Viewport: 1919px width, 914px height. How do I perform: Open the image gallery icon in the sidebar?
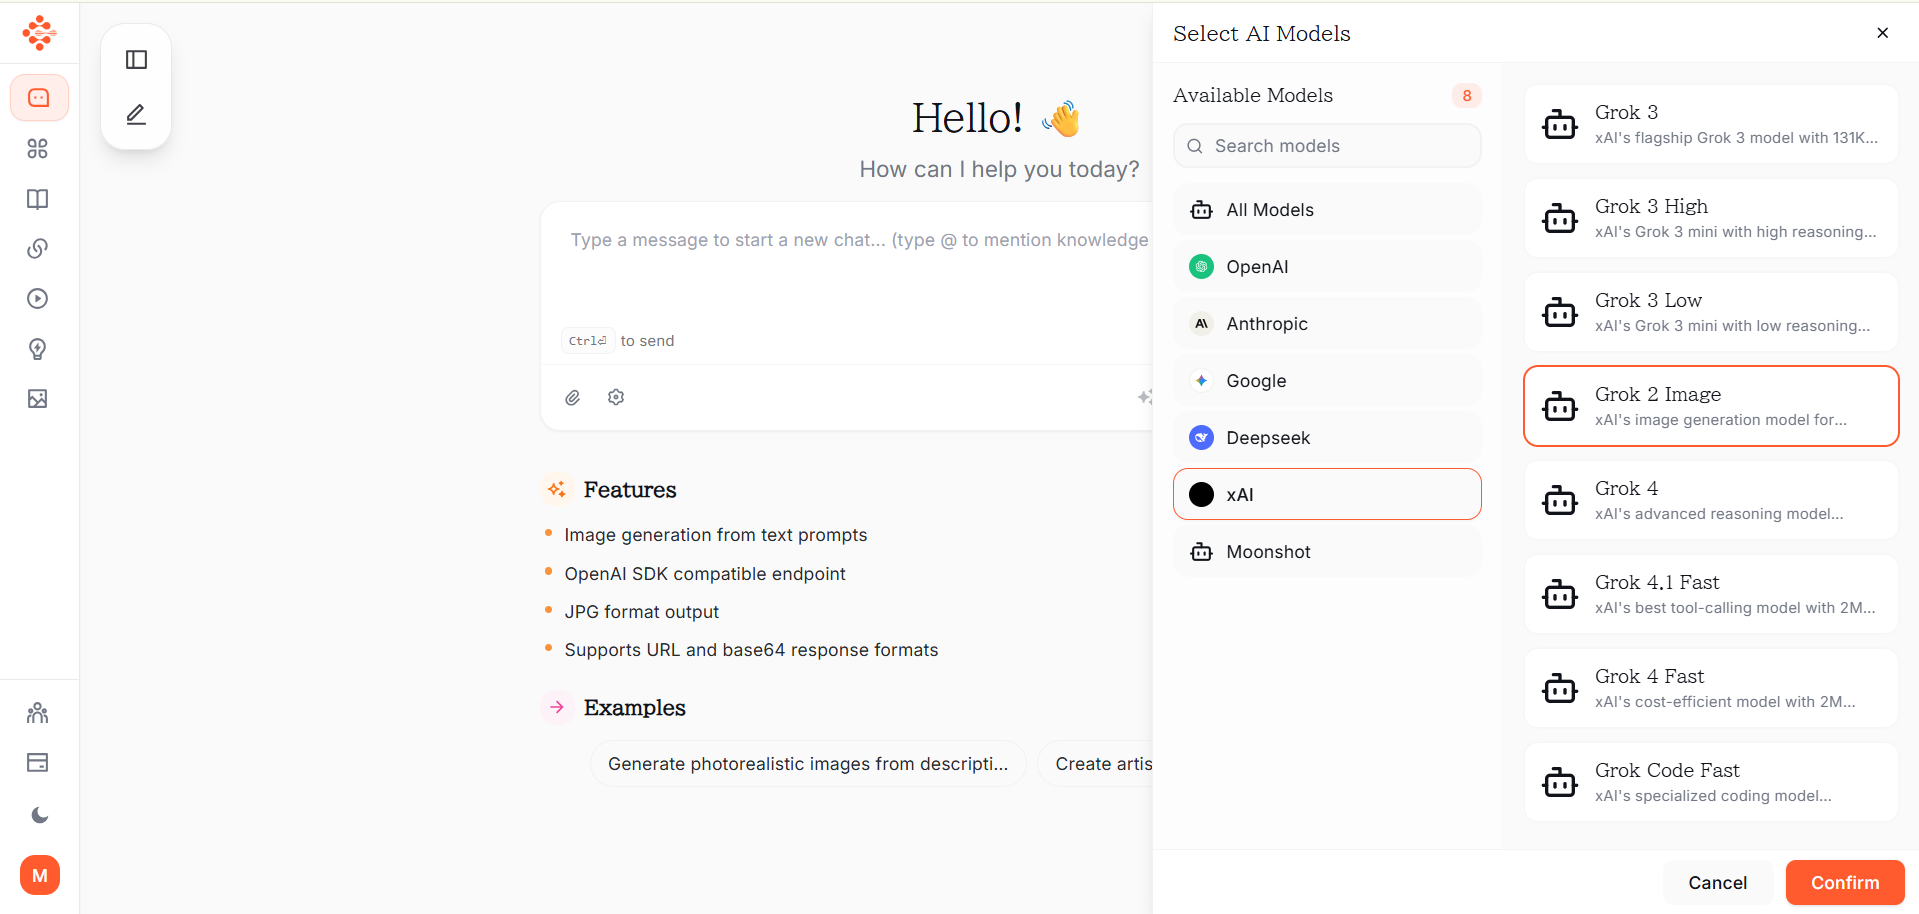pos(38,399)
